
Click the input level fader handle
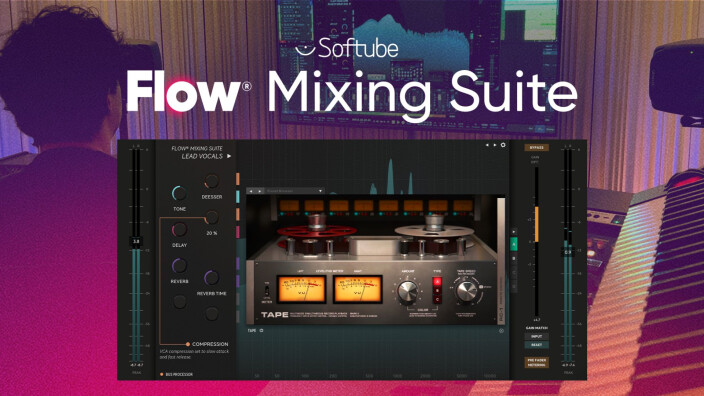136,242
